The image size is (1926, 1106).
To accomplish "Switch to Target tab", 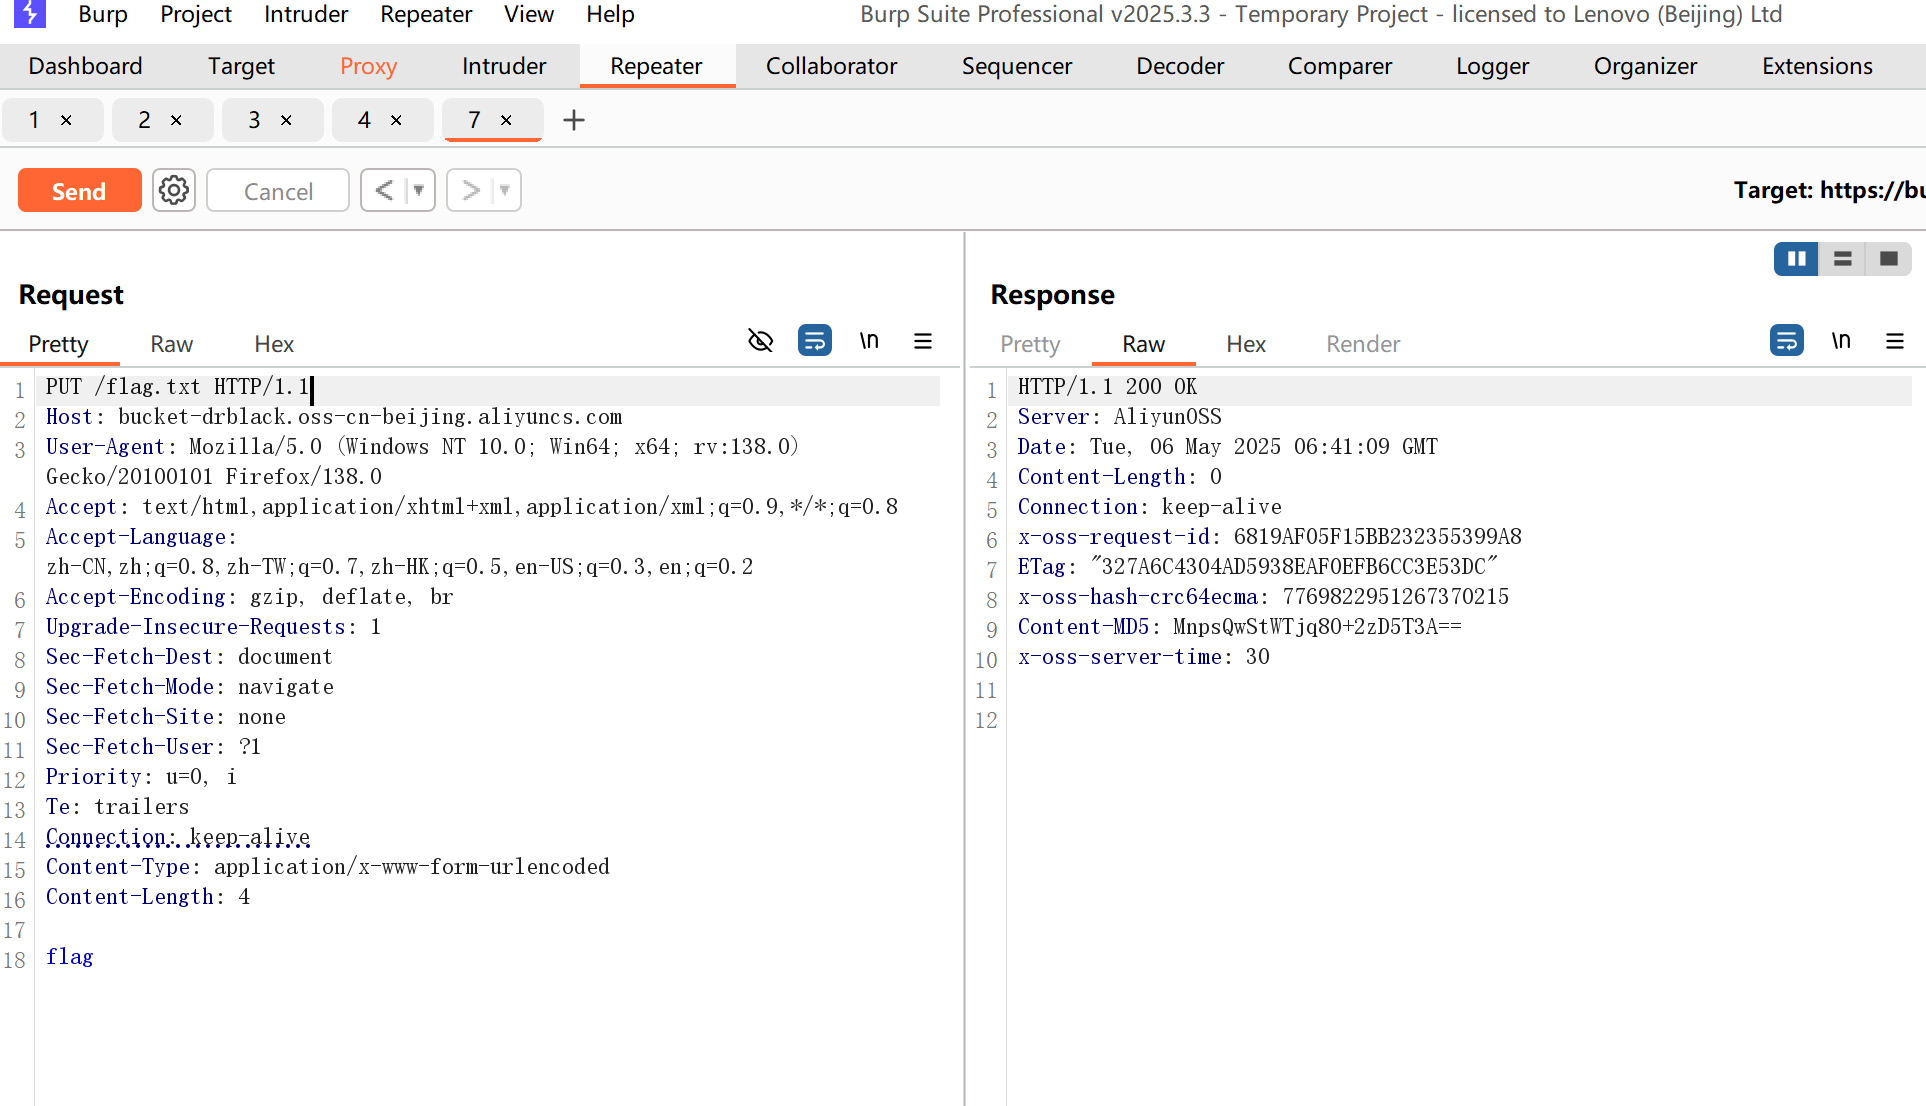I will 241,66.
